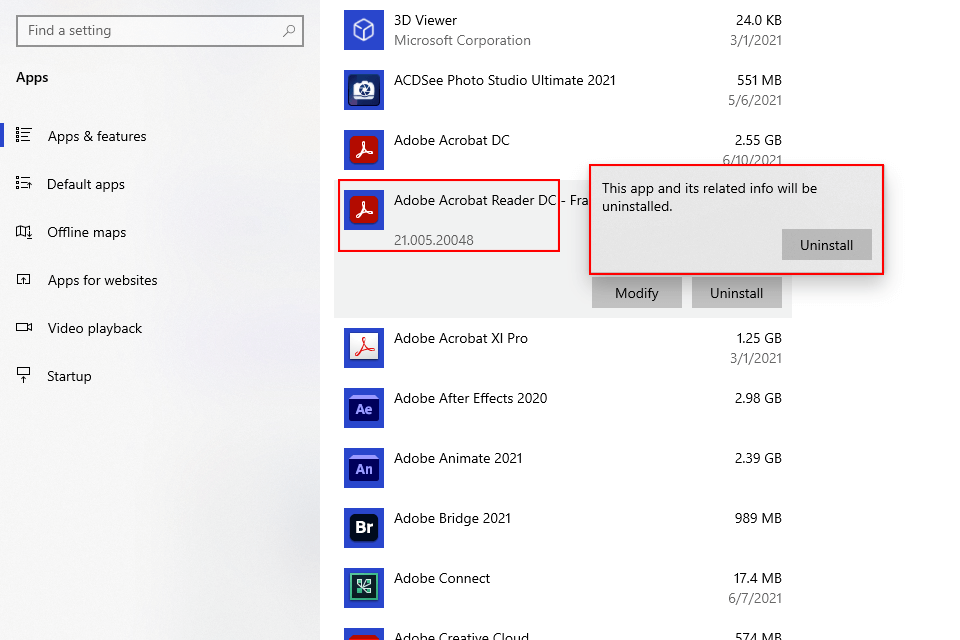Click the Apps & features sidebar icon
960x640 pixels.
click(23, 135)
